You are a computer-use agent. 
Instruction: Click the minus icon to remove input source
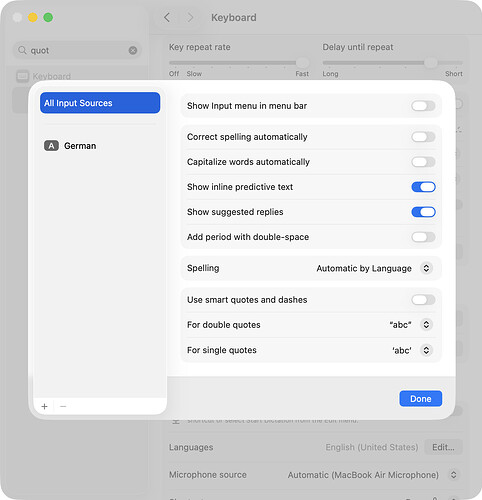(63, 406)
